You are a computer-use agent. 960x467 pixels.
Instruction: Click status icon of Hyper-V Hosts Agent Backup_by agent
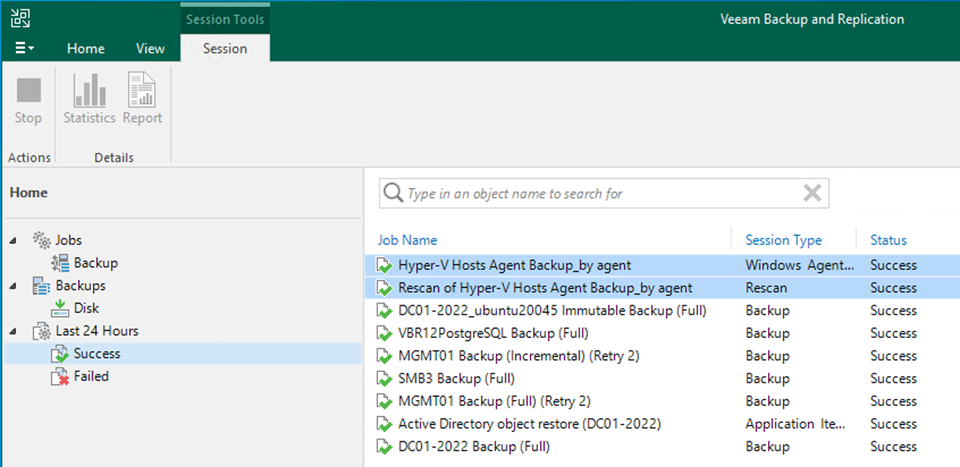pyautogui.click(x=384, y=266)
